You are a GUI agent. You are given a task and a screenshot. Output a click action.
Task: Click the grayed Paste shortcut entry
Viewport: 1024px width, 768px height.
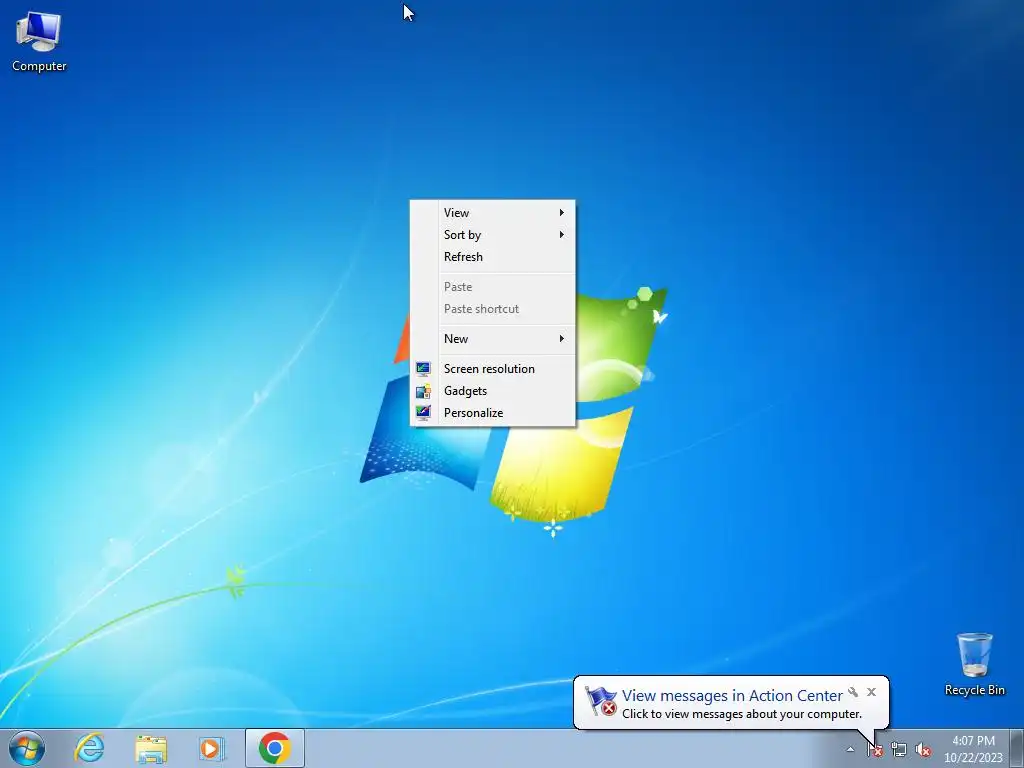(x=492, y=309)
